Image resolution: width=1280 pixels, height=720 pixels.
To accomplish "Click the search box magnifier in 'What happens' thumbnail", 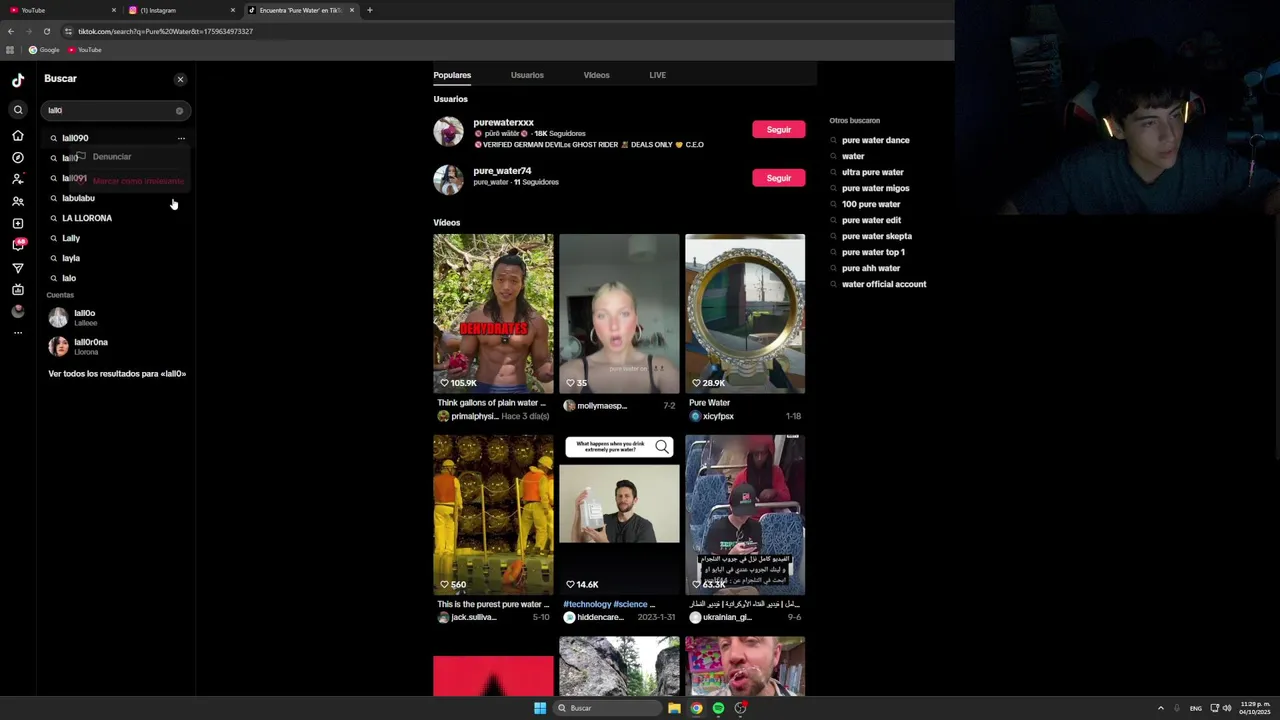I will [662, 447].
